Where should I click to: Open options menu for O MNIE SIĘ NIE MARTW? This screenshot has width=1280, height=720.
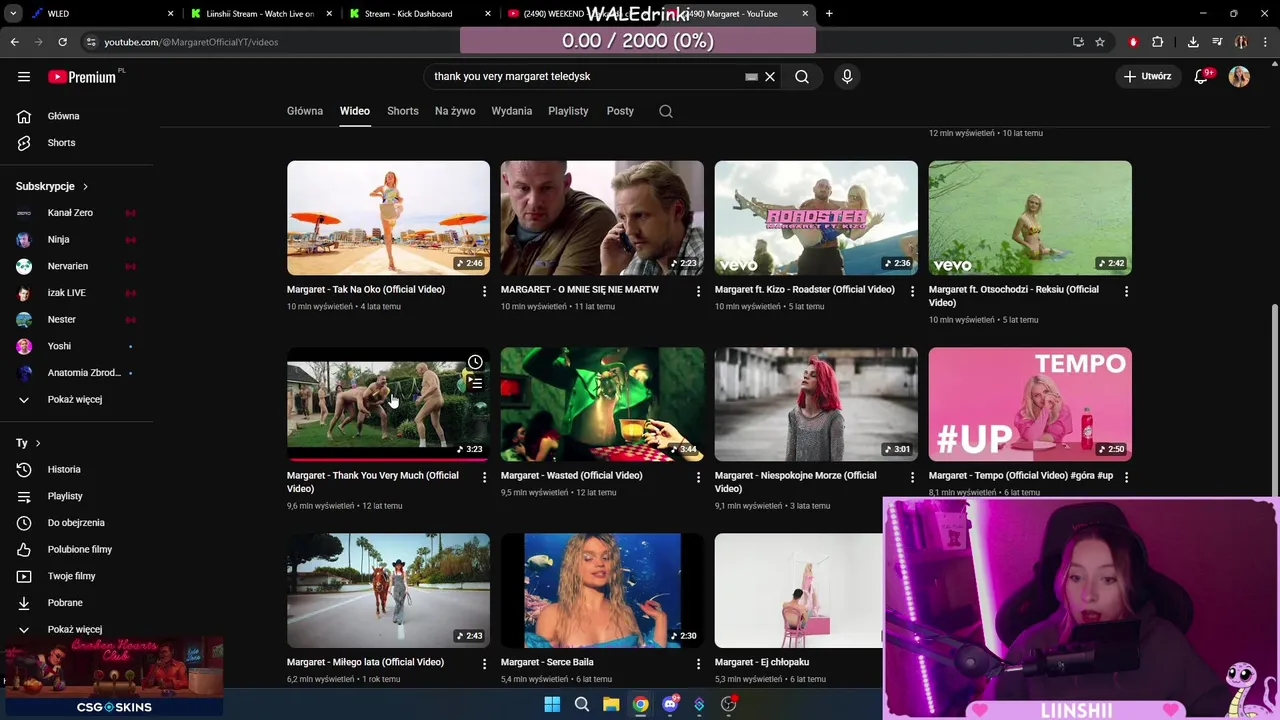point(698,291)
